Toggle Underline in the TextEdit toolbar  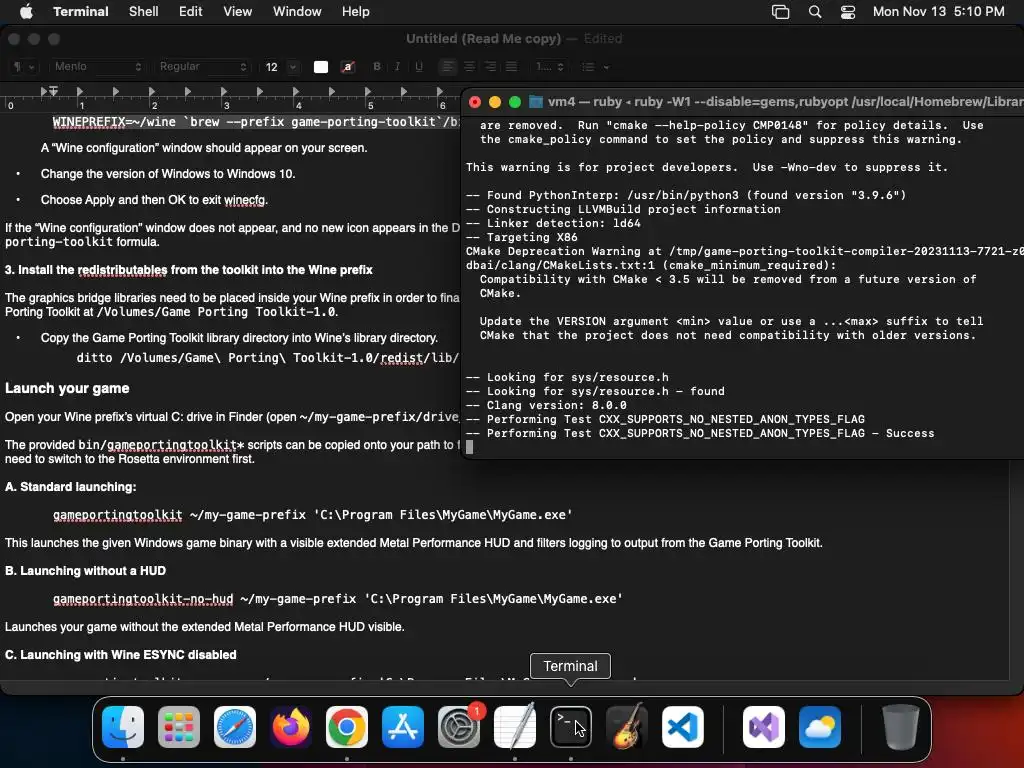click(419, 67)
